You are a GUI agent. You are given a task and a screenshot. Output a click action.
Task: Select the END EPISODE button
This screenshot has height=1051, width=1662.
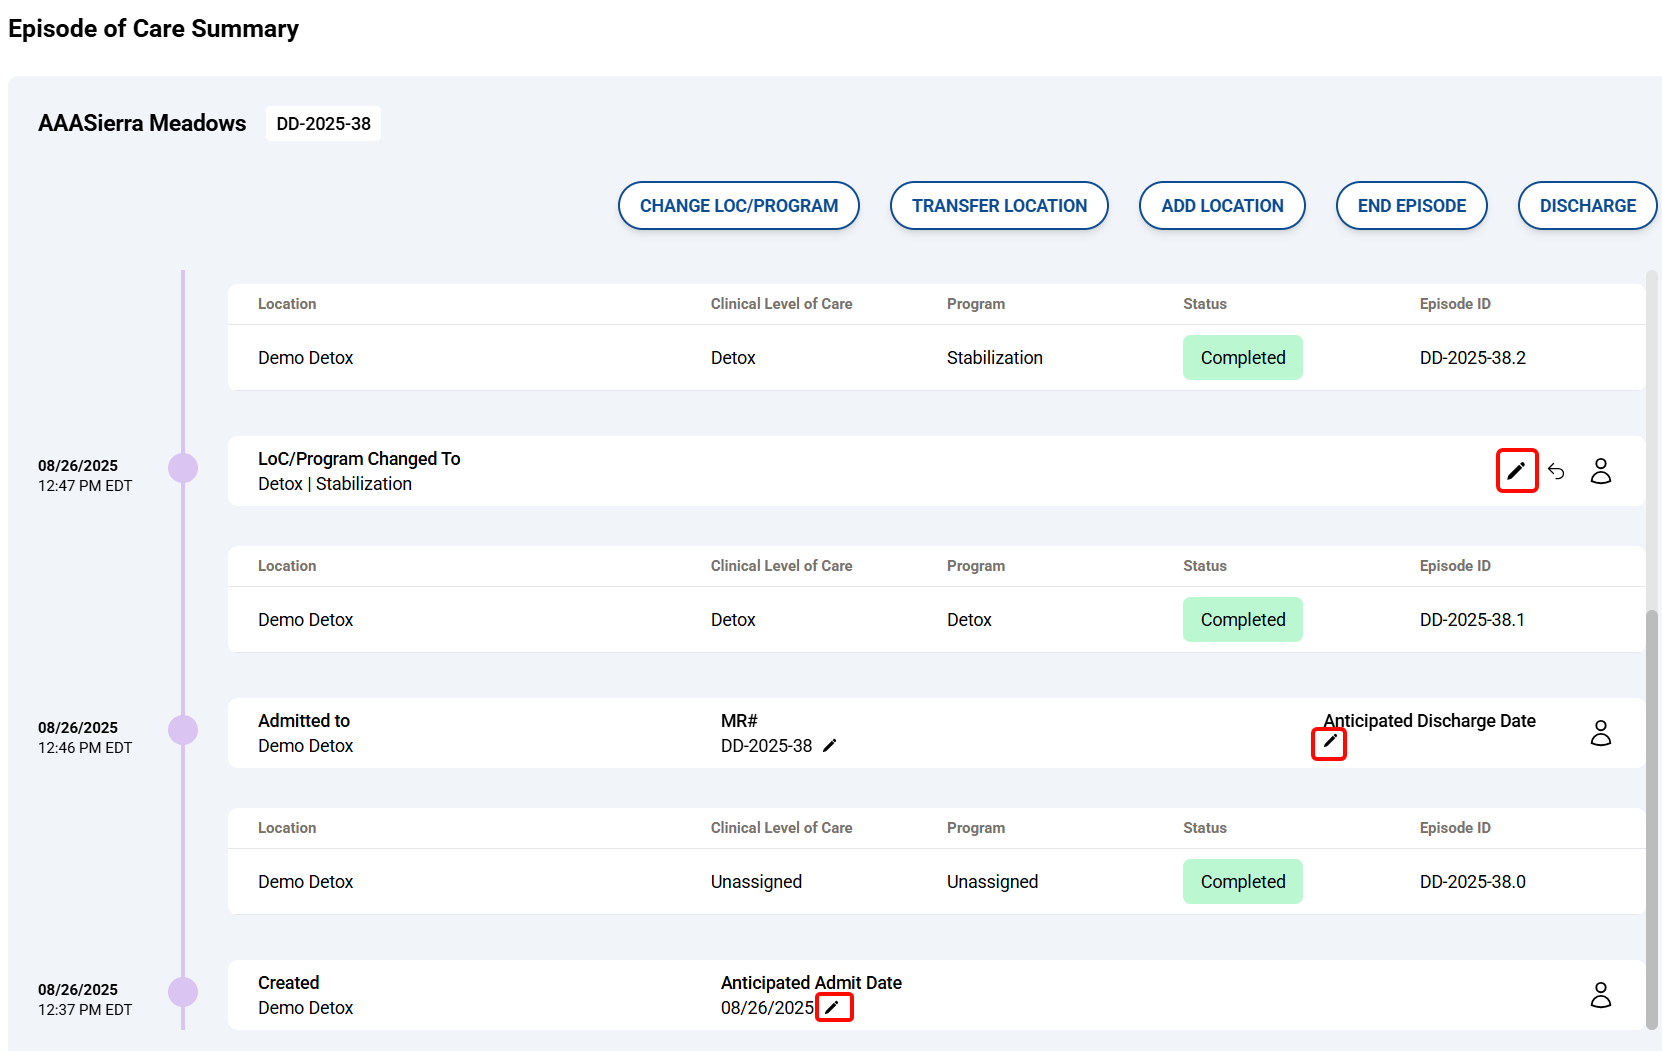1411,206
